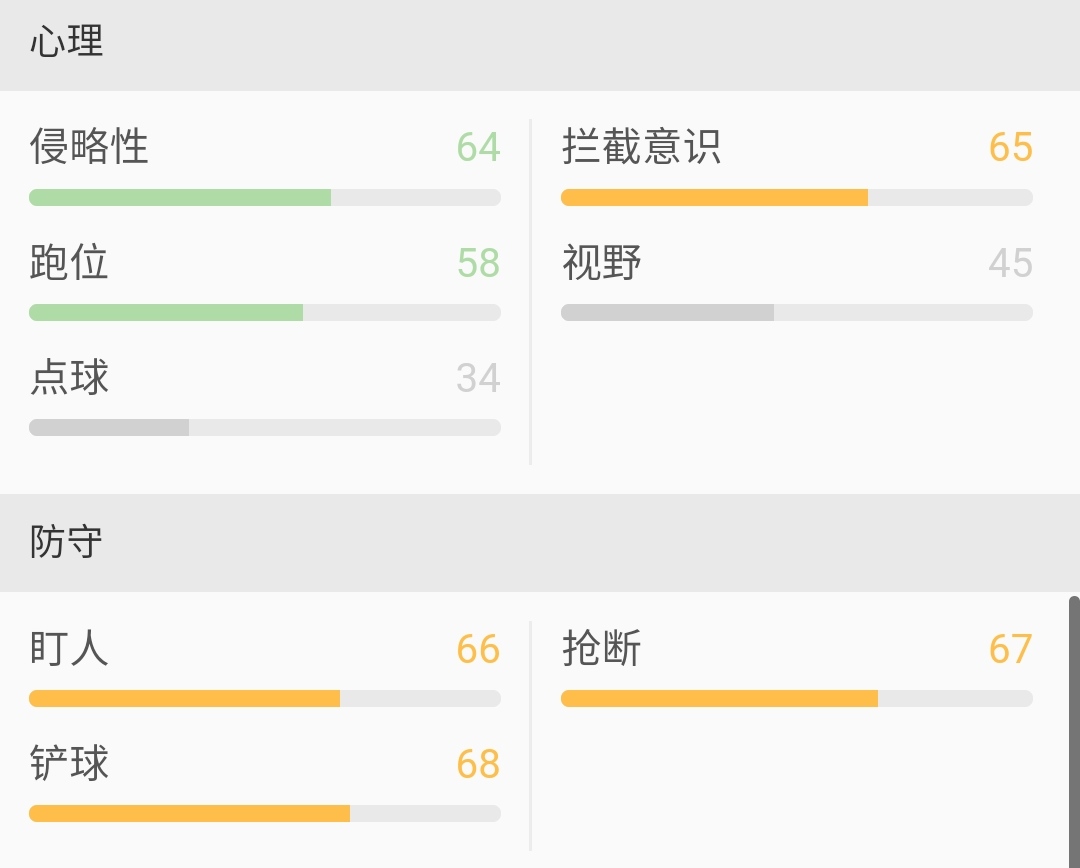Click the 点球 attribute label
The image size is (1080, 868).
[70, 378]
